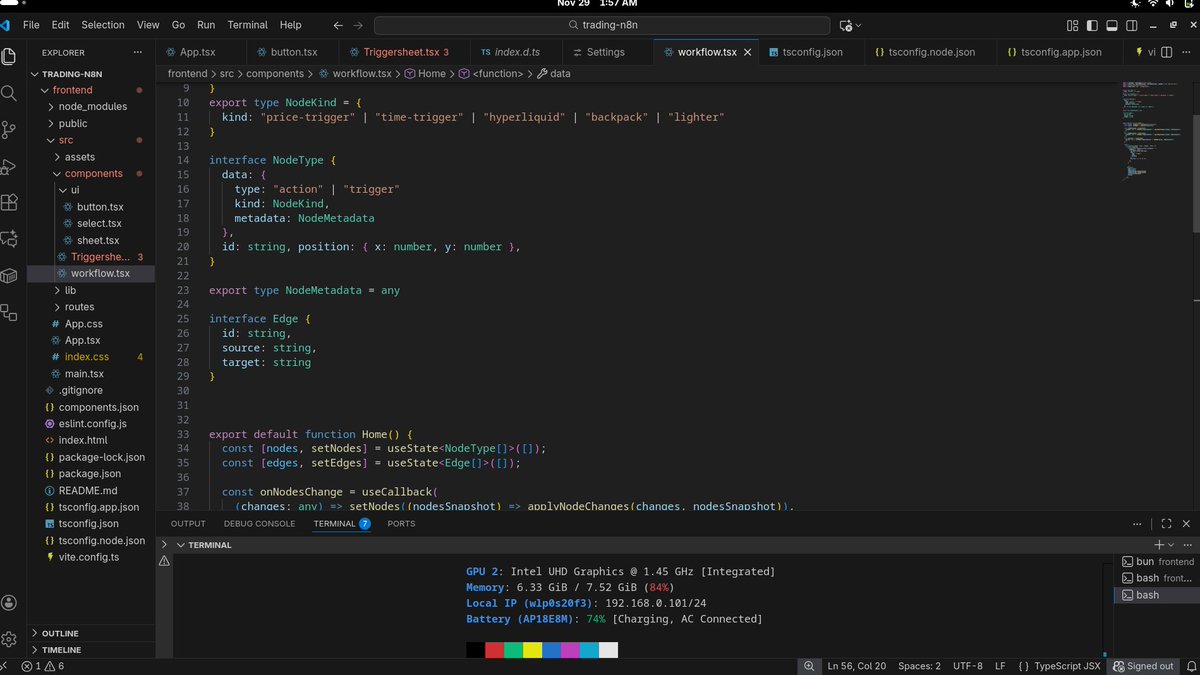Expand the lib folder

pyautogui.click(x=57, y=290)
